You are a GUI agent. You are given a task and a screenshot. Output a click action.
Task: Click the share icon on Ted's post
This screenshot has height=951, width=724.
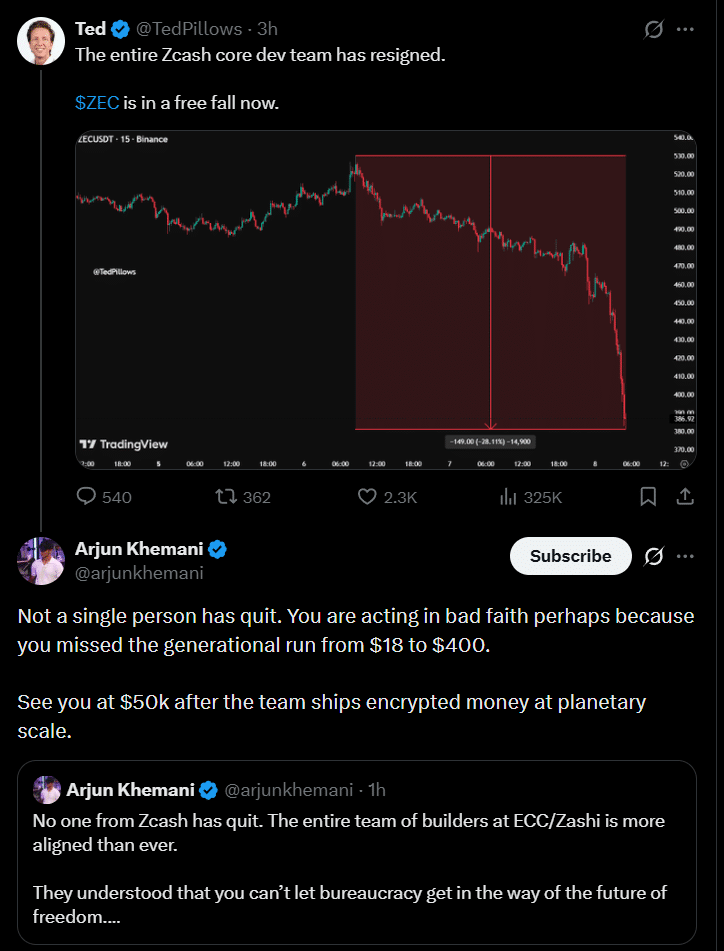[x=686, y=496]
